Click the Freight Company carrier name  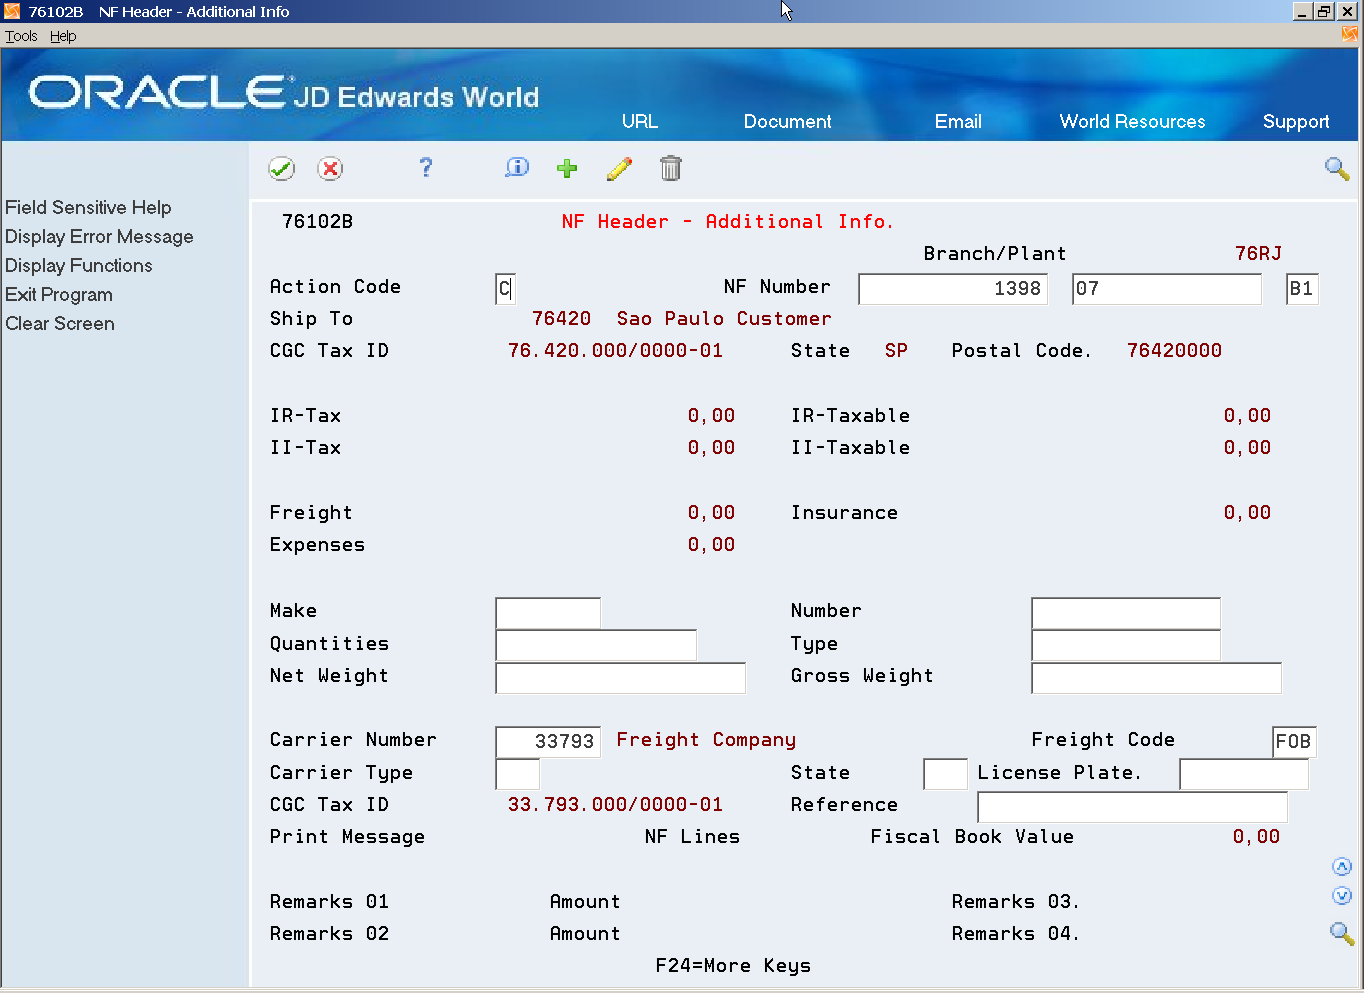[x=706, y=740]
